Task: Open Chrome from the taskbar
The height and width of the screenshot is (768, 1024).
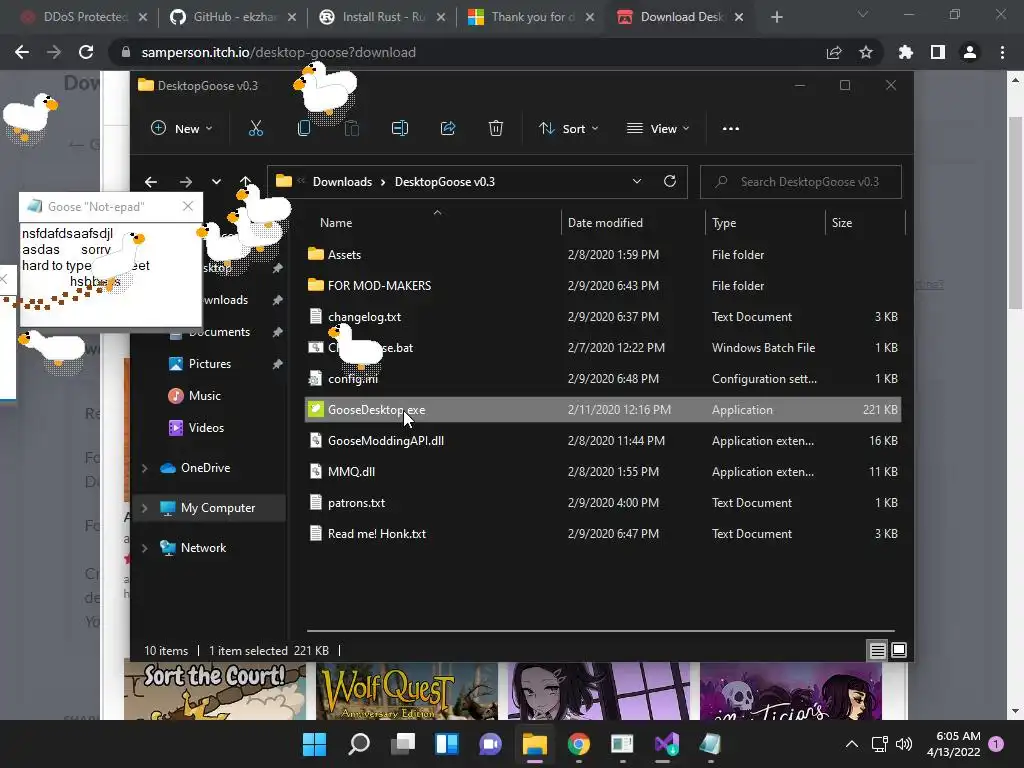Action: point(579,744)
